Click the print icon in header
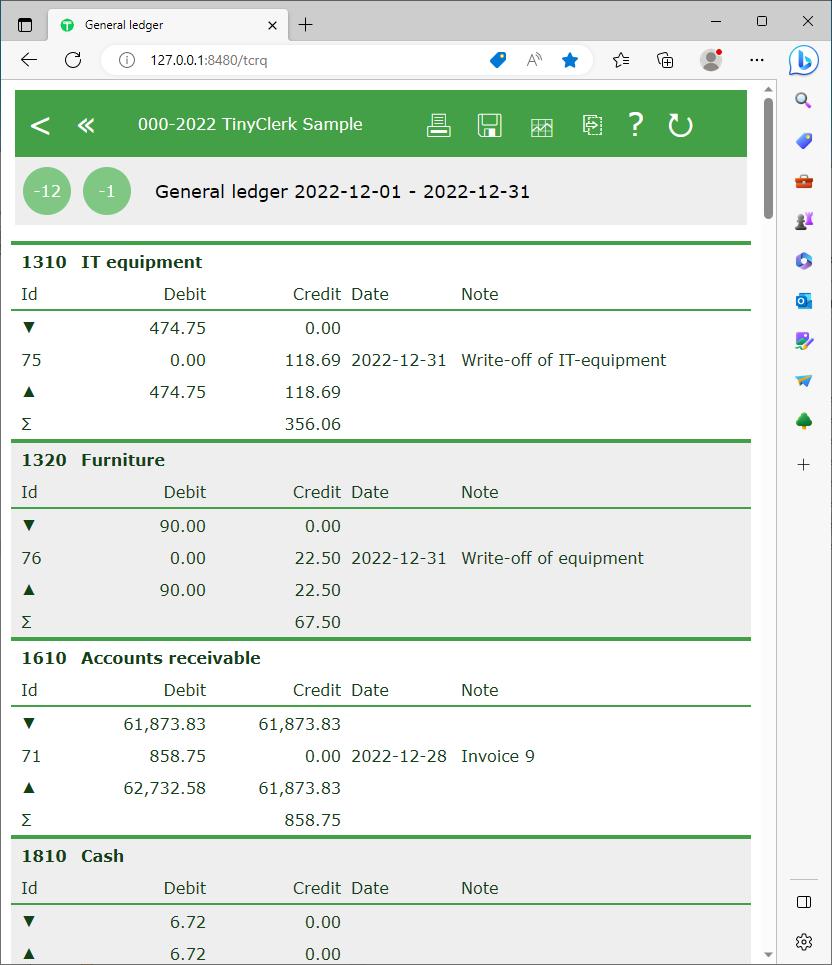Screen dimensions: 832x965 click(438, 125)
